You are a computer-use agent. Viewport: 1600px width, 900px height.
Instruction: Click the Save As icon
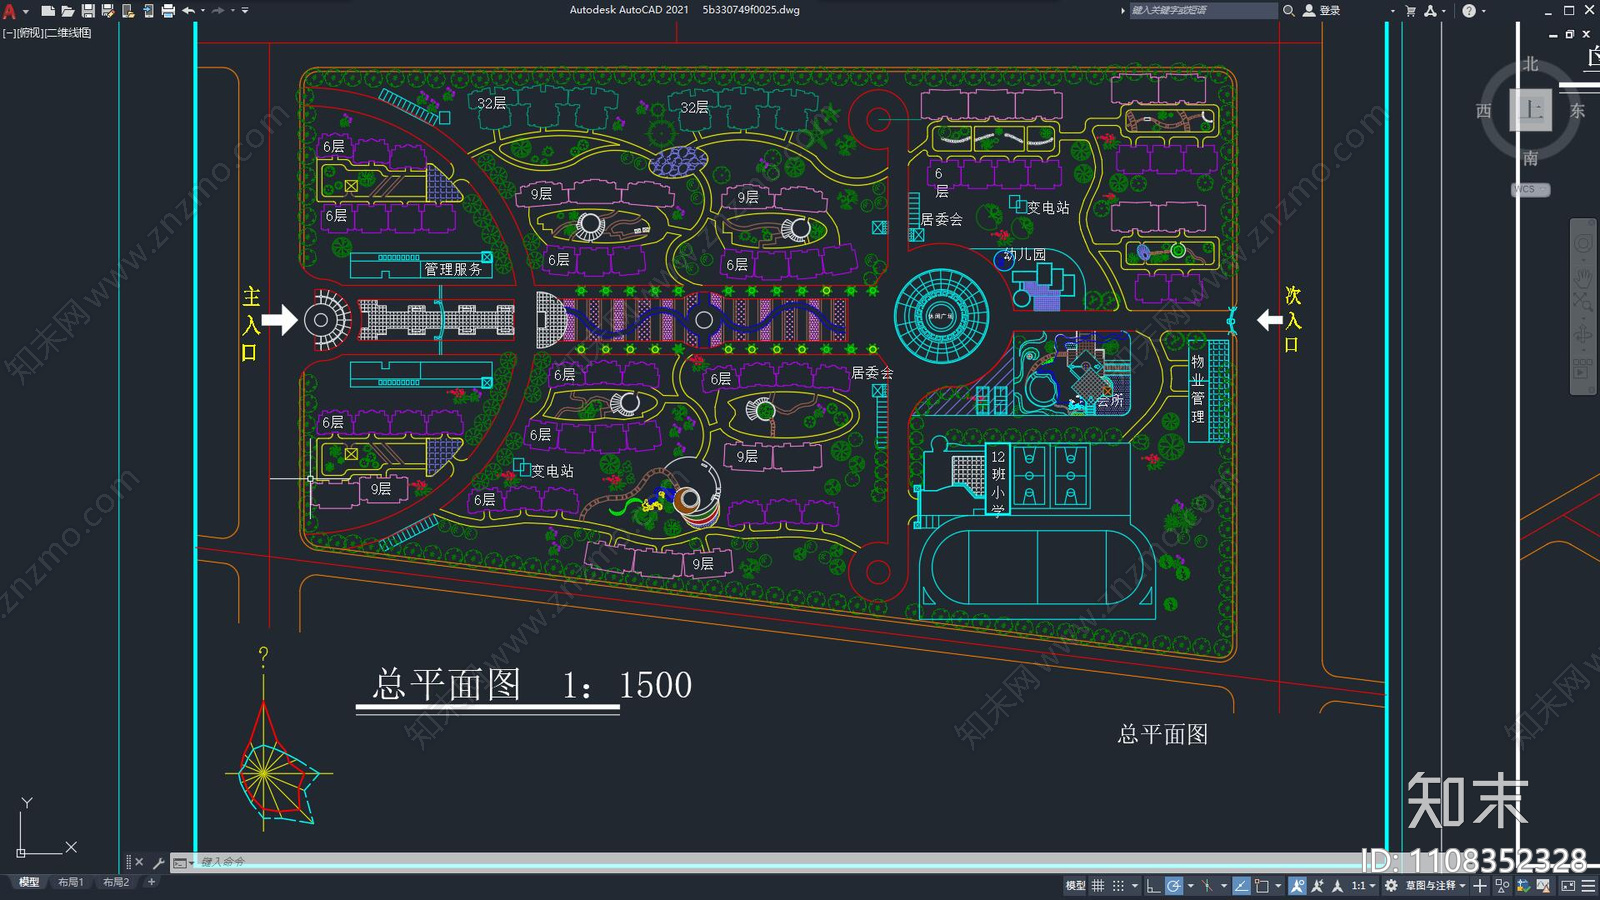[108, 11]
